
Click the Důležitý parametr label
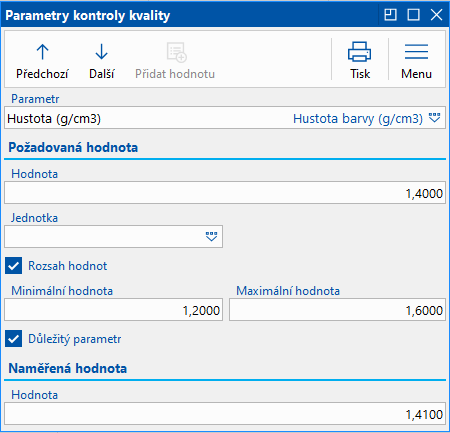tap(75, 339)
